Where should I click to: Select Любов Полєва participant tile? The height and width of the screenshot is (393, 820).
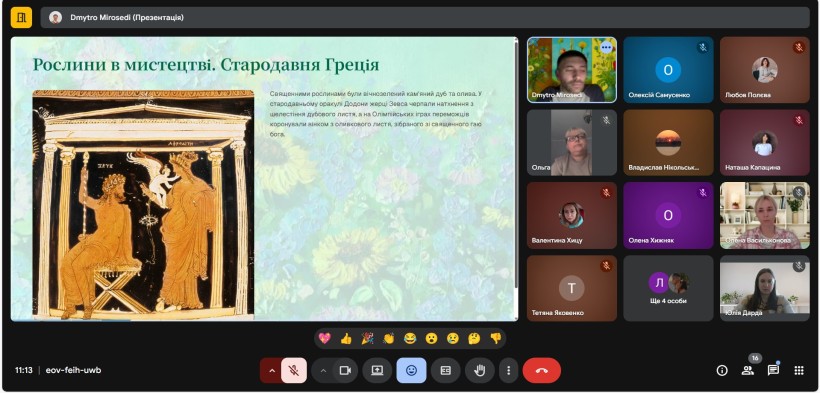[x=765, y=70]
